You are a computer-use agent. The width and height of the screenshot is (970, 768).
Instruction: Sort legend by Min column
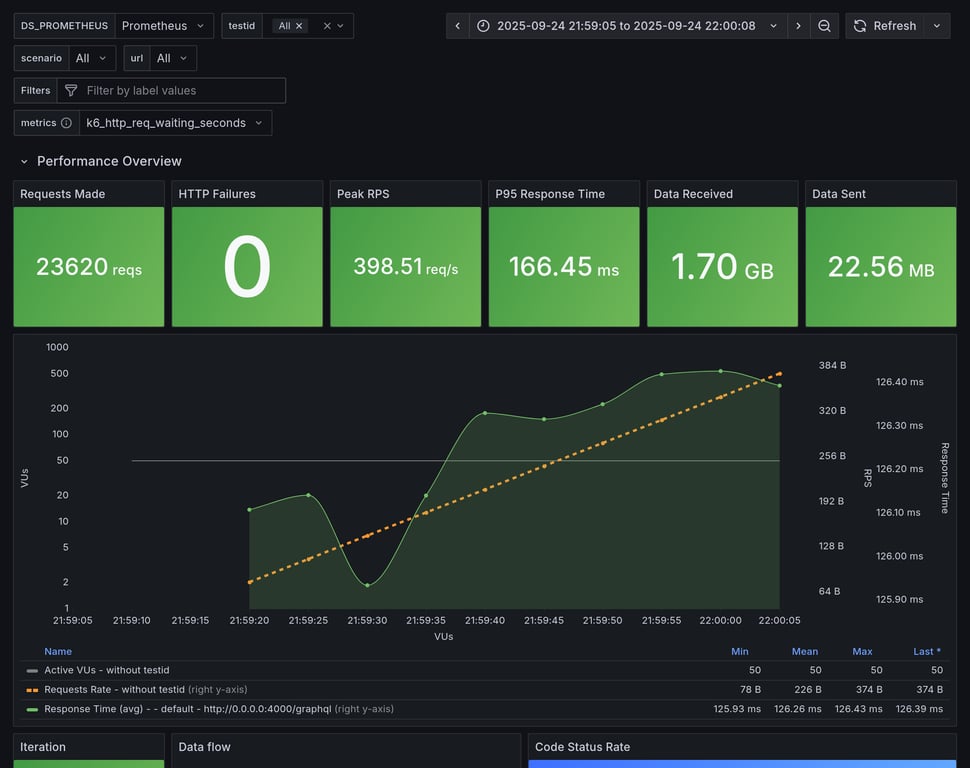(x=740, y=651)
